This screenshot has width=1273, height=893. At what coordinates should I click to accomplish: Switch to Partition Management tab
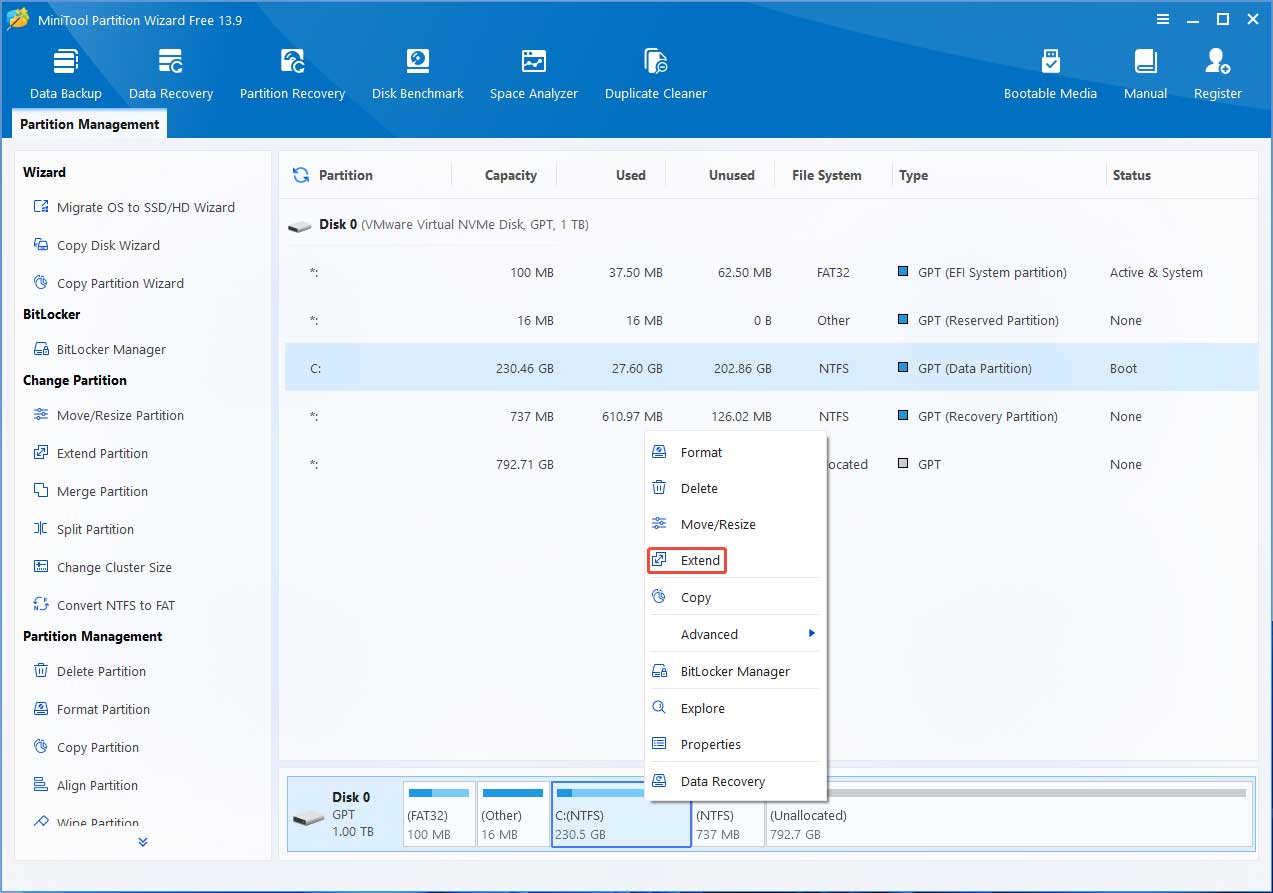click(x=89, y=124)
